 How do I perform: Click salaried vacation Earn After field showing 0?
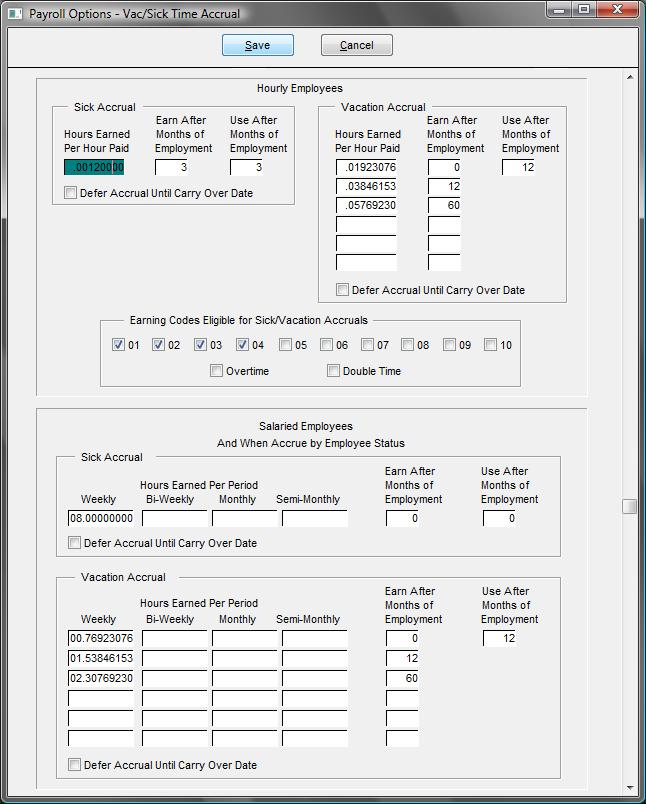[x=402, y=638]
